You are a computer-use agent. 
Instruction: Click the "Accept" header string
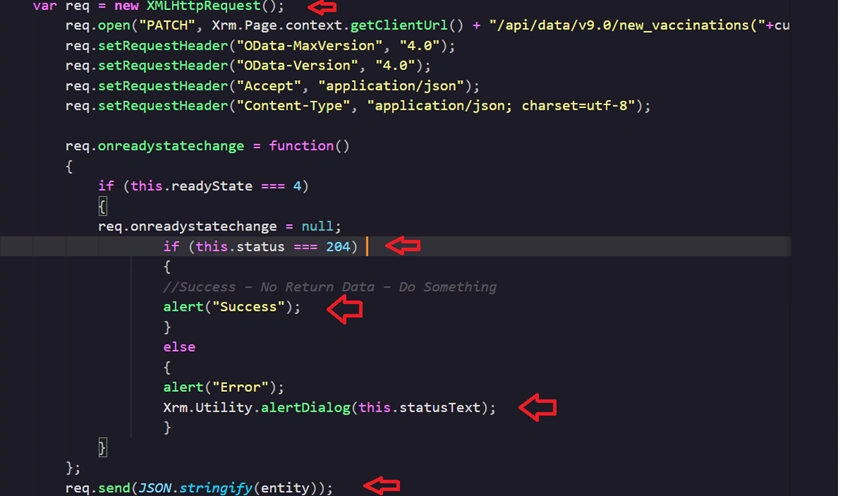point(268,86)
